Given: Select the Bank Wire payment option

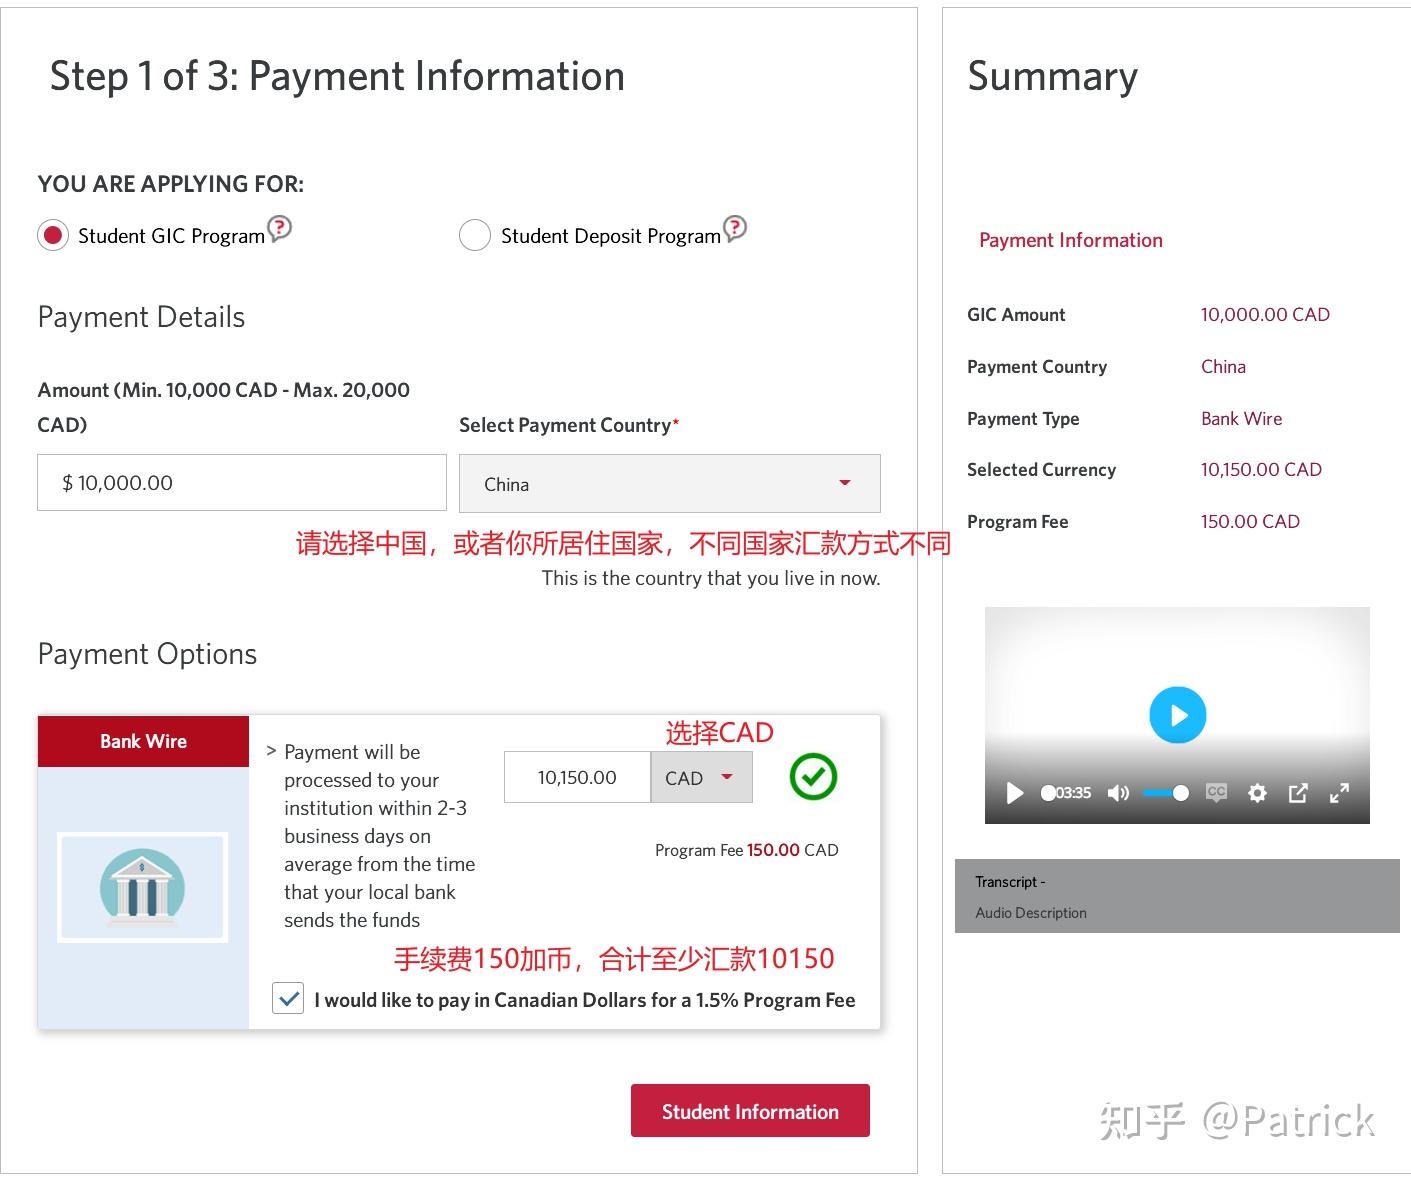Looking at the screenshot, I should [143, 741].
